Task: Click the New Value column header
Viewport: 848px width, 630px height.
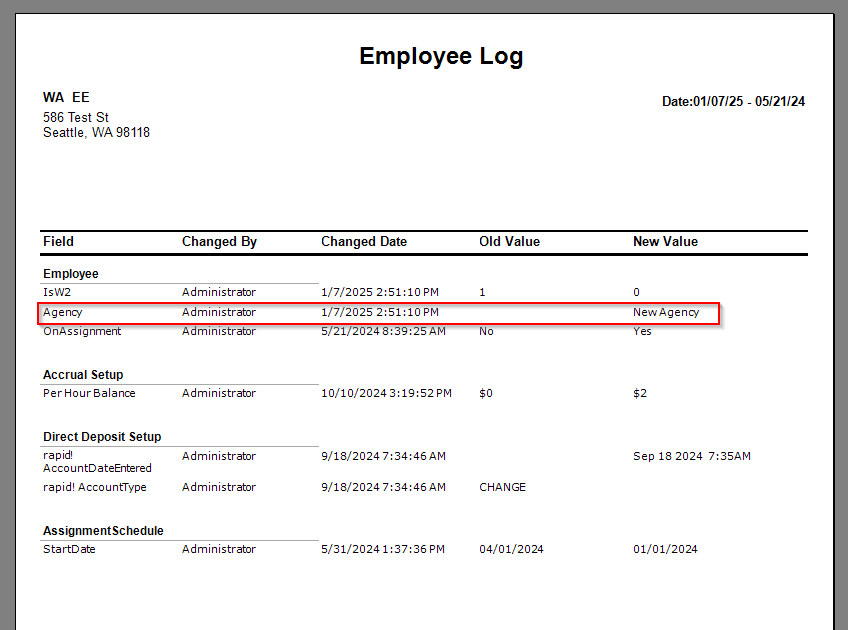Action: (665, 242)
